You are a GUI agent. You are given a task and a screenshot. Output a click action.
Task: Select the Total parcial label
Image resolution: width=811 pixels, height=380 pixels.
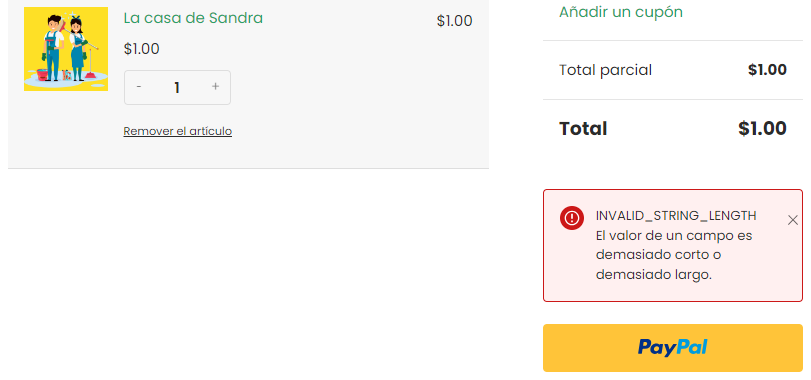click(x=605, y=70)
